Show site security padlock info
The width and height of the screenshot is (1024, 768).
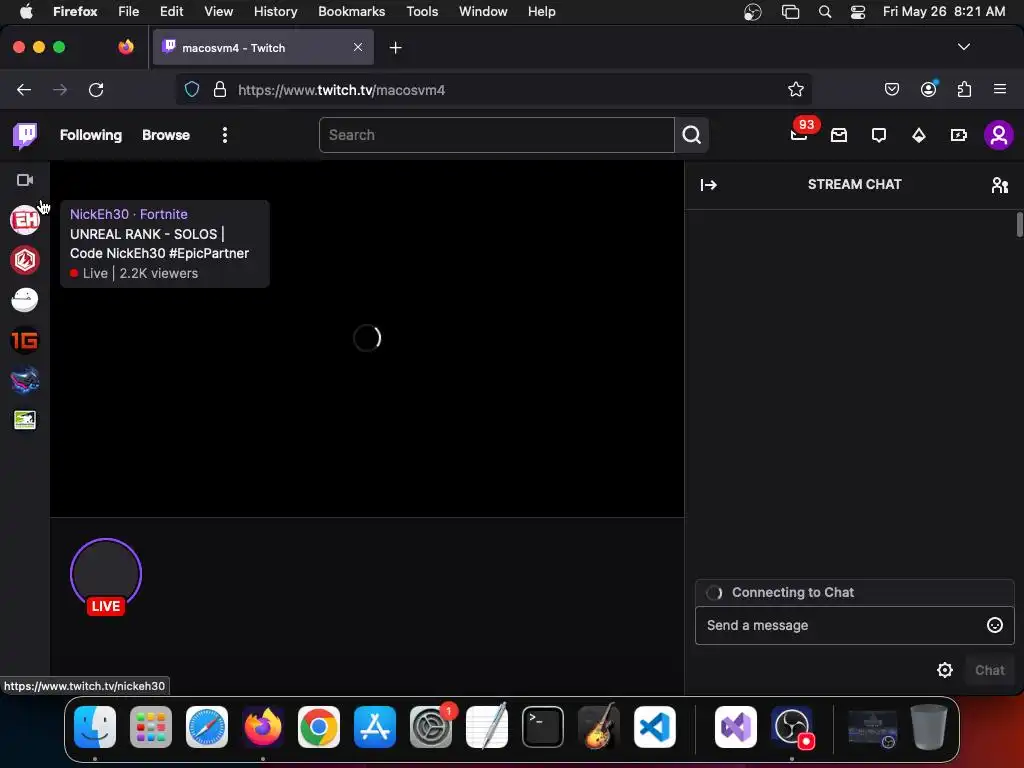coord(220,89)
